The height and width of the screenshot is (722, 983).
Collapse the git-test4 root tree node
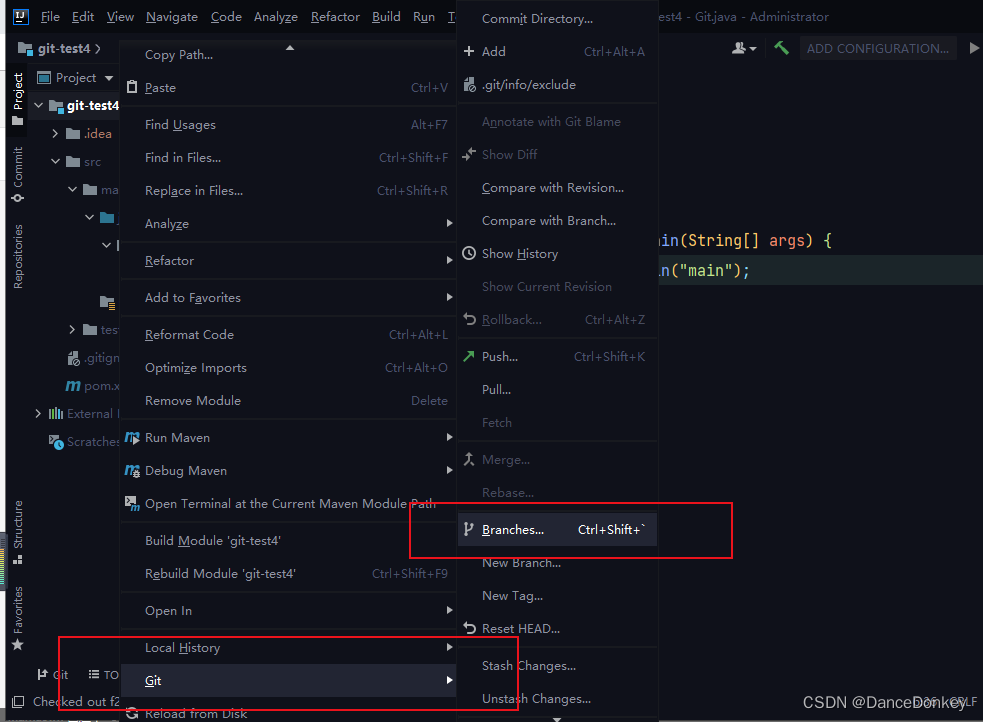(x=38, y=105)
